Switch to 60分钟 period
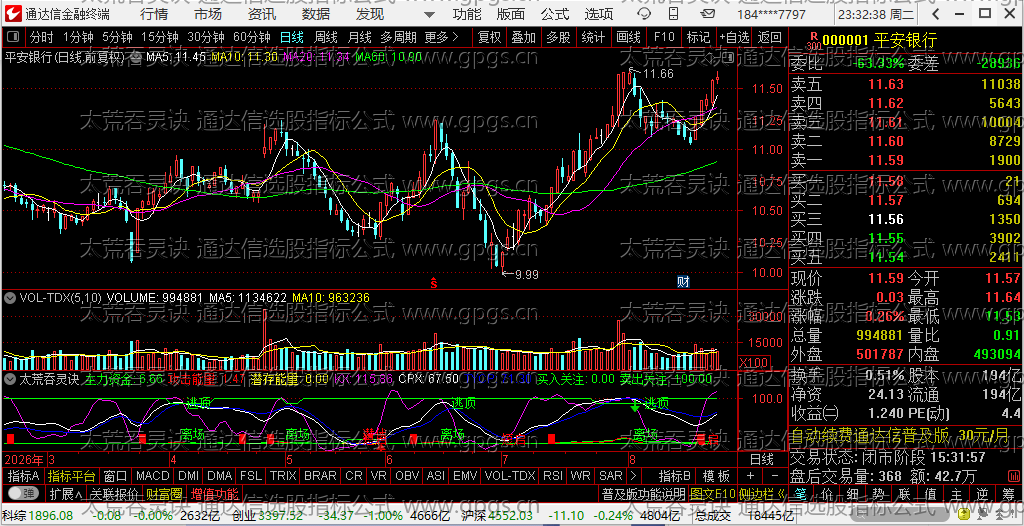 pyautogui.click(x=251, y=37)
